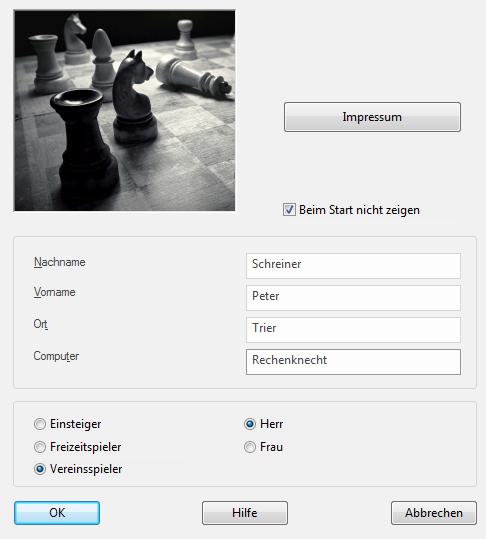Image resolution: width=486 pixels, height=539 pixels.
Task: Click the Abbrechen button
Action: point(434,513)
